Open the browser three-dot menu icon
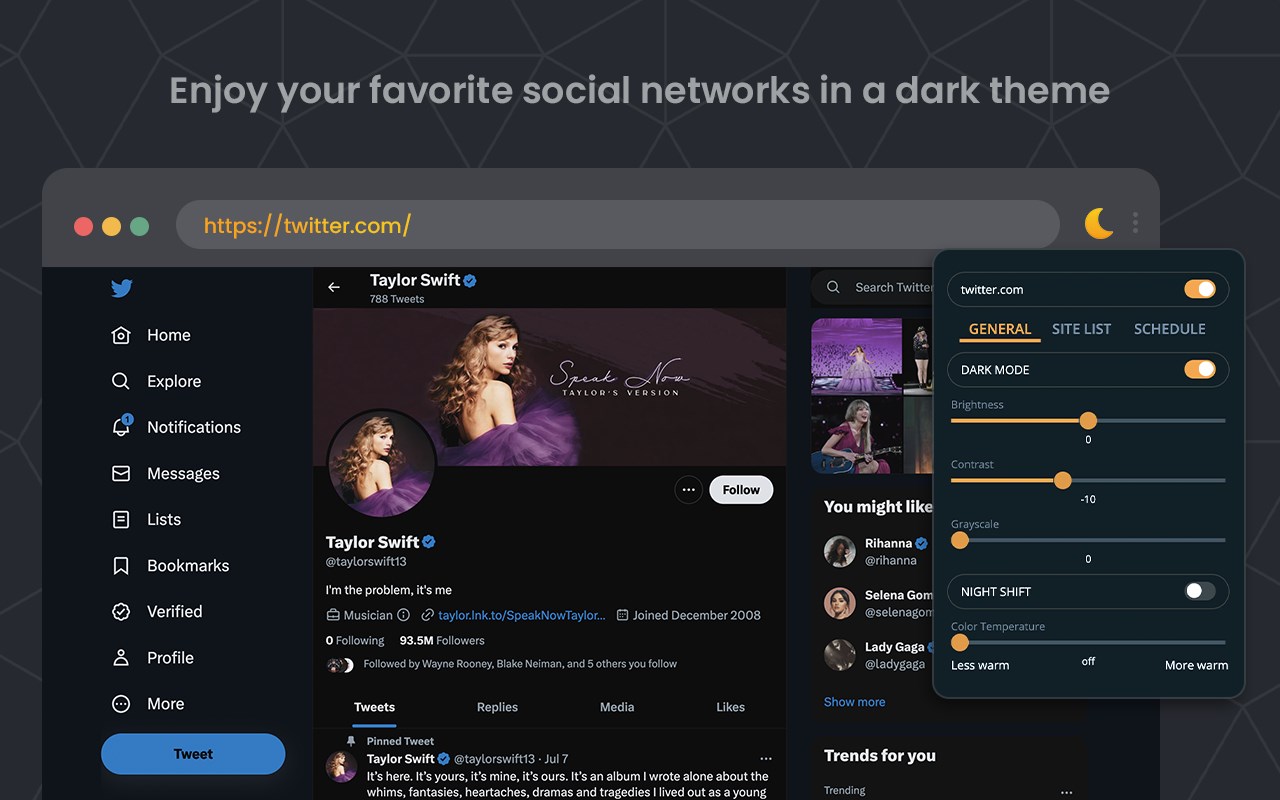Screen dimensions: 1280x800 [1135, 222]
